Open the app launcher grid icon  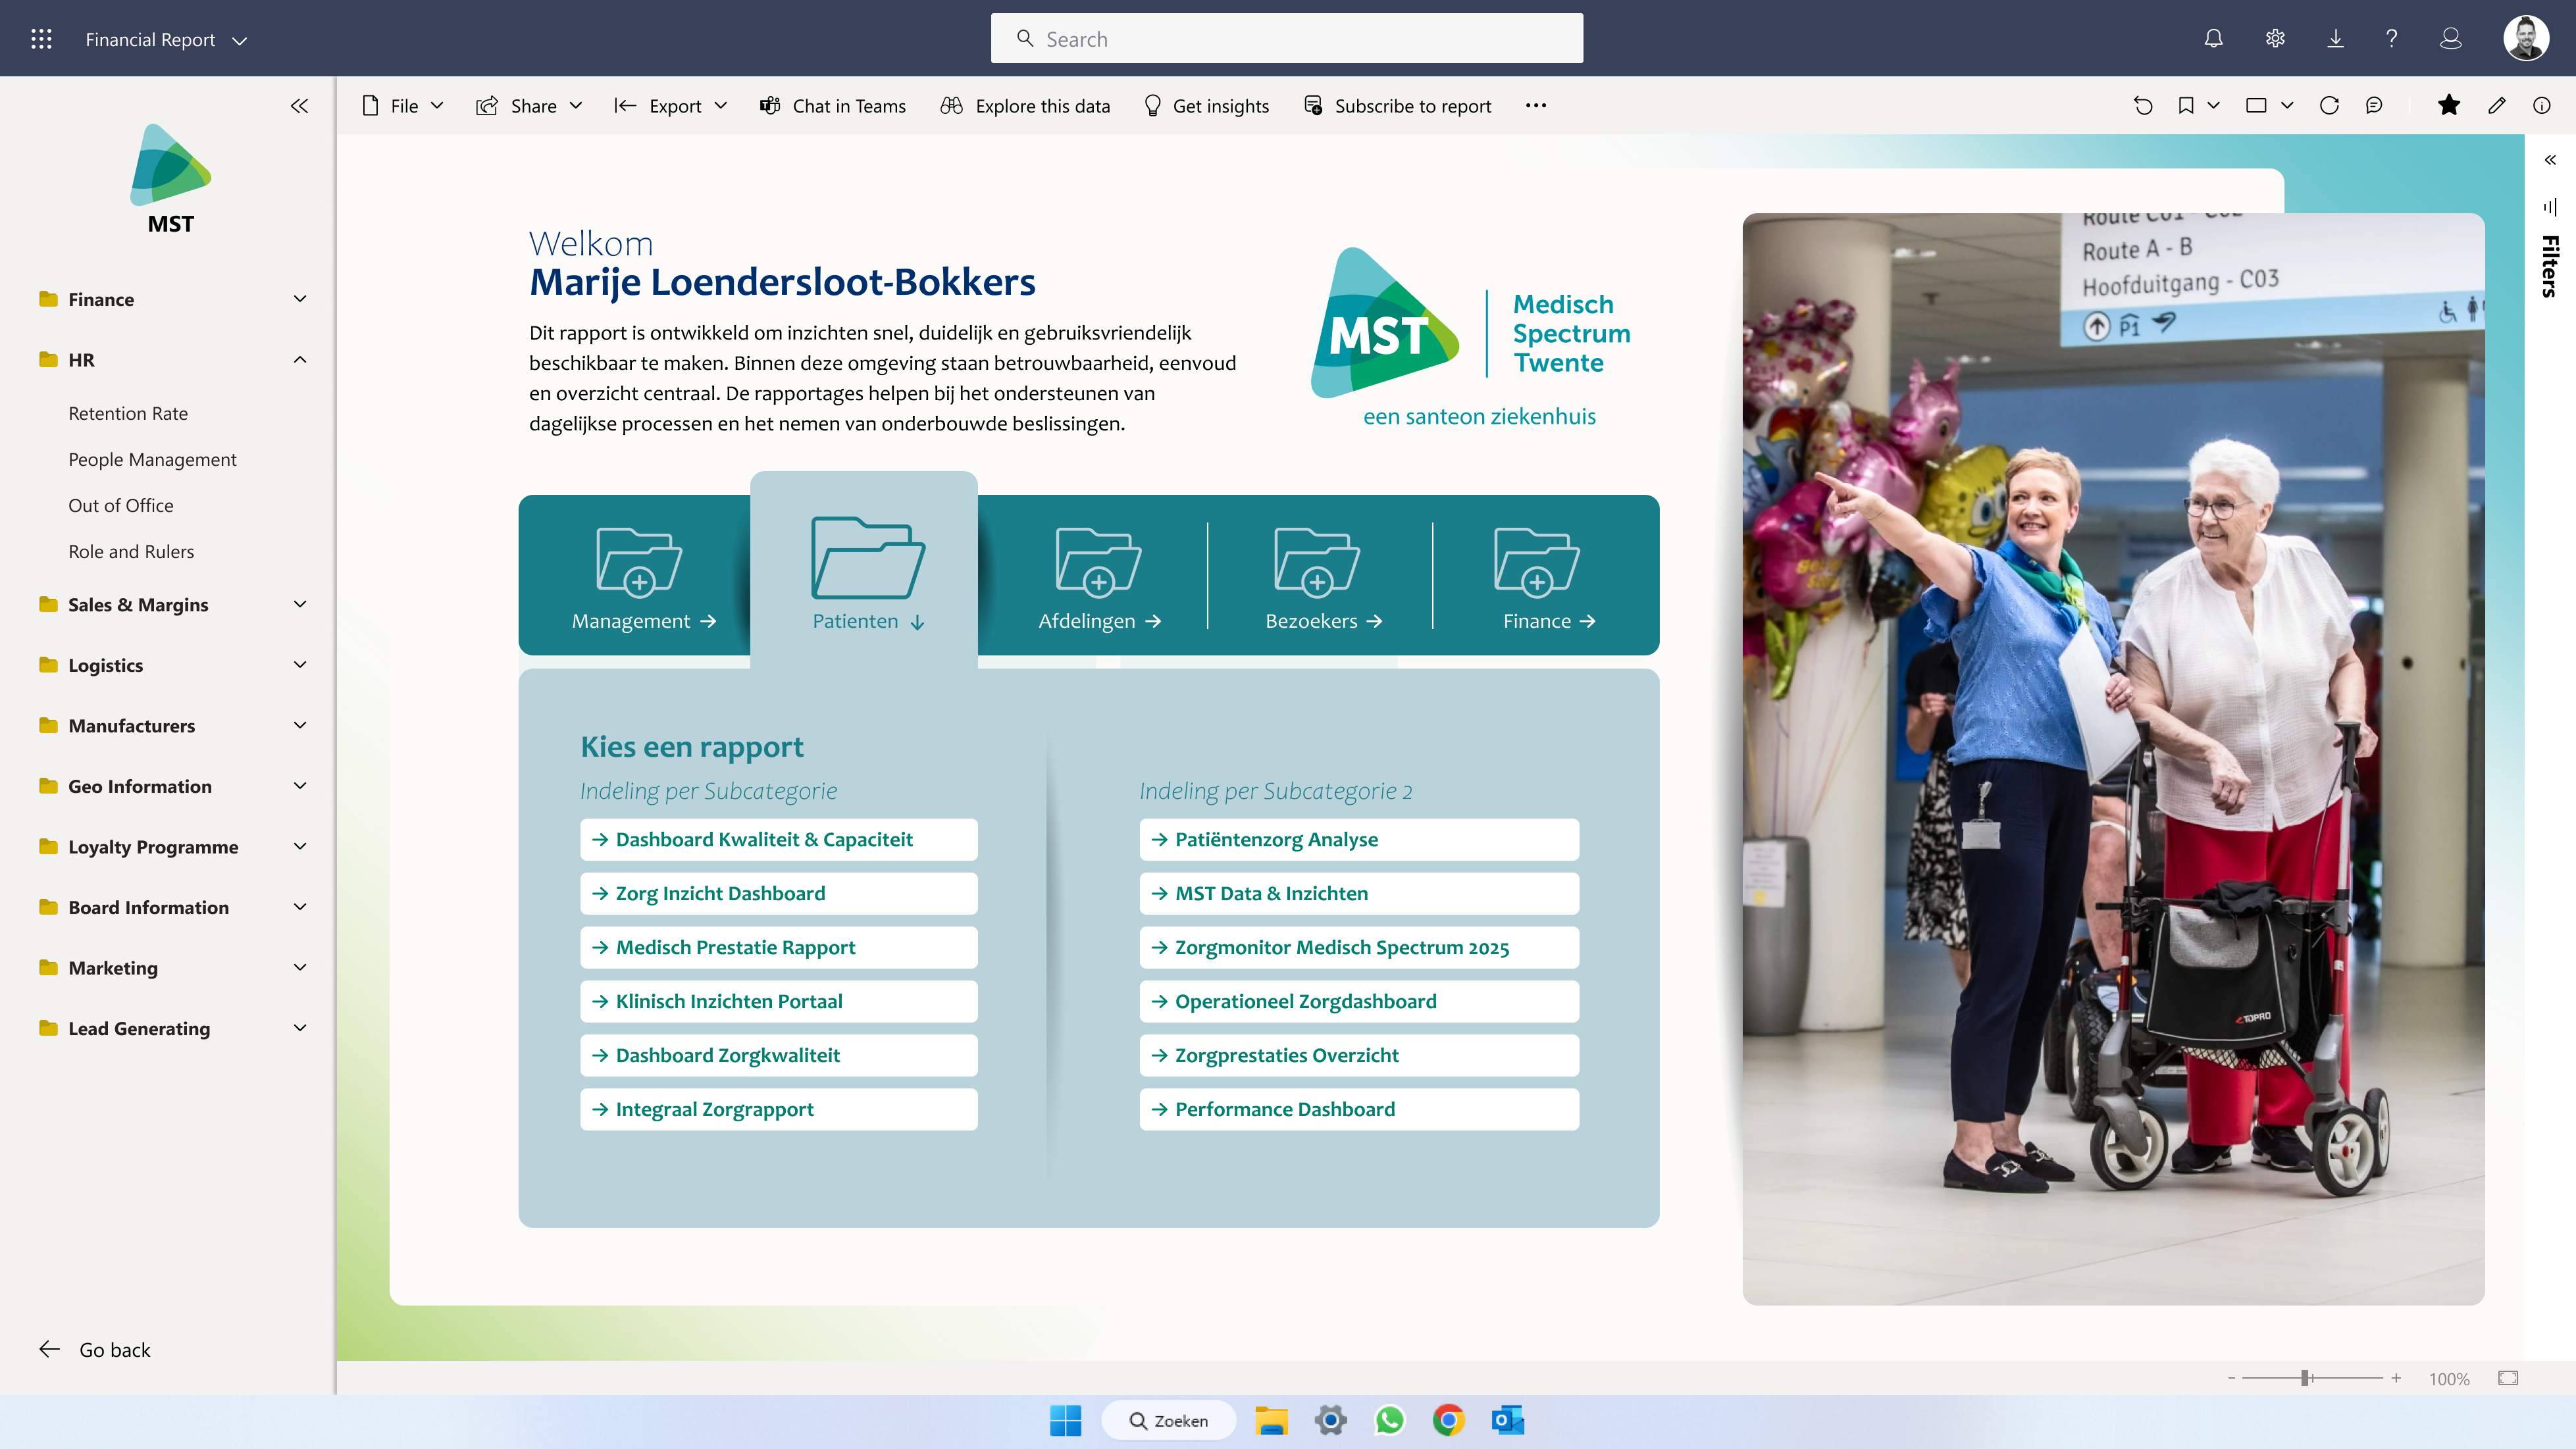click(x=41, y=39)
